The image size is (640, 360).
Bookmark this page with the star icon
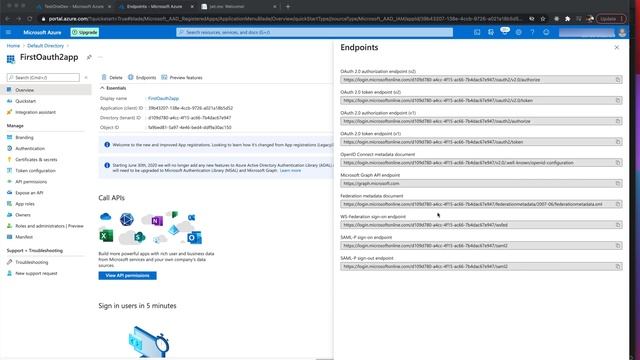[543, 19]
